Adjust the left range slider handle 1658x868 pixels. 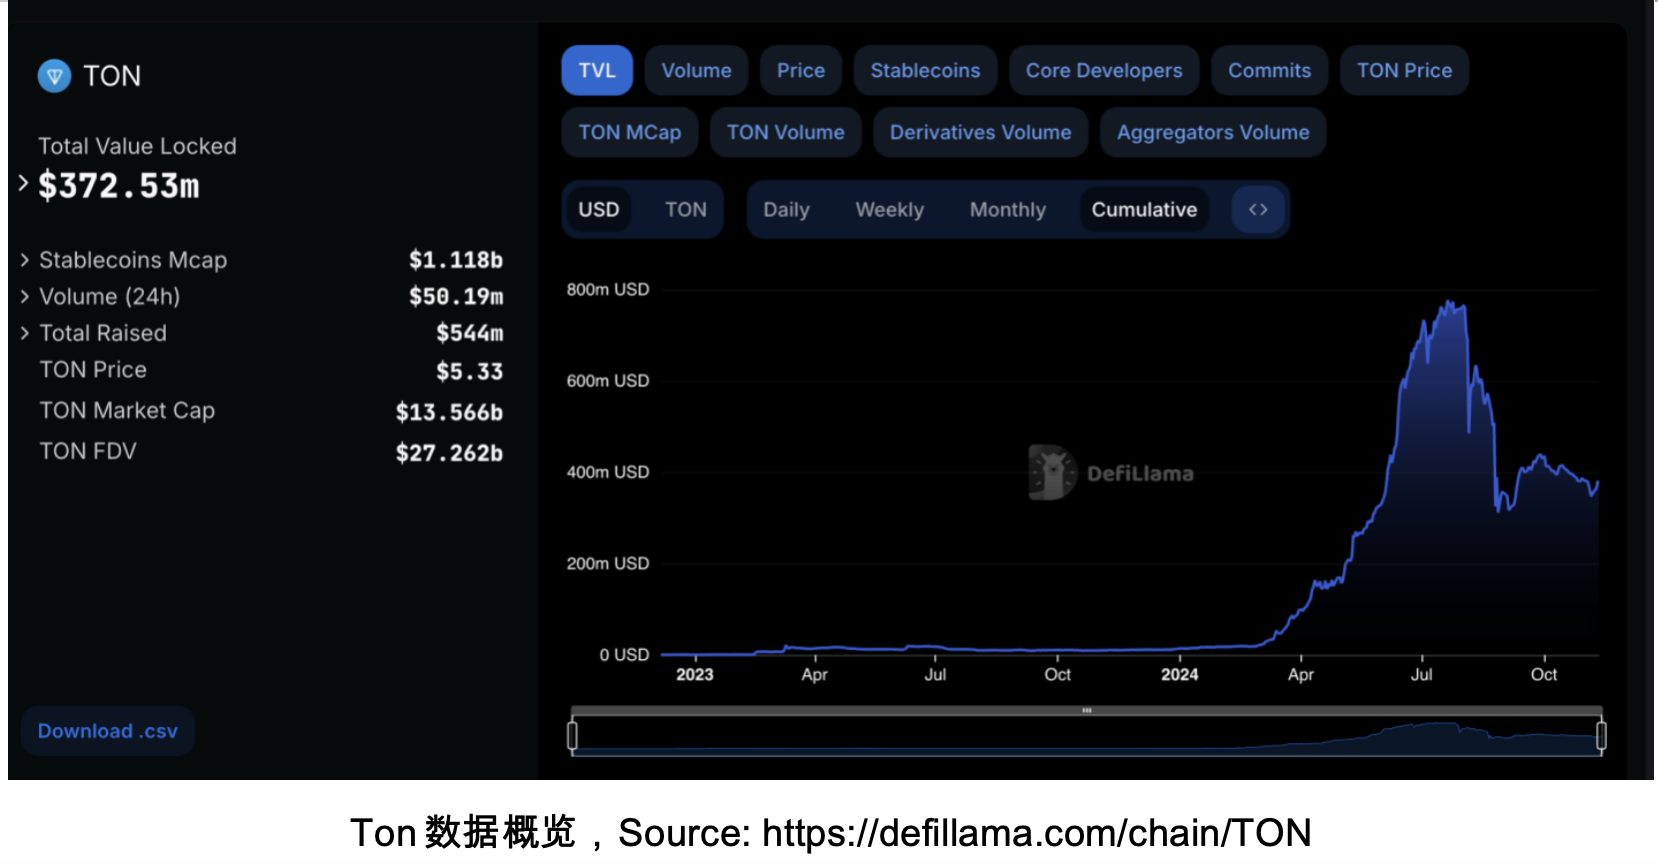(572, 736)
